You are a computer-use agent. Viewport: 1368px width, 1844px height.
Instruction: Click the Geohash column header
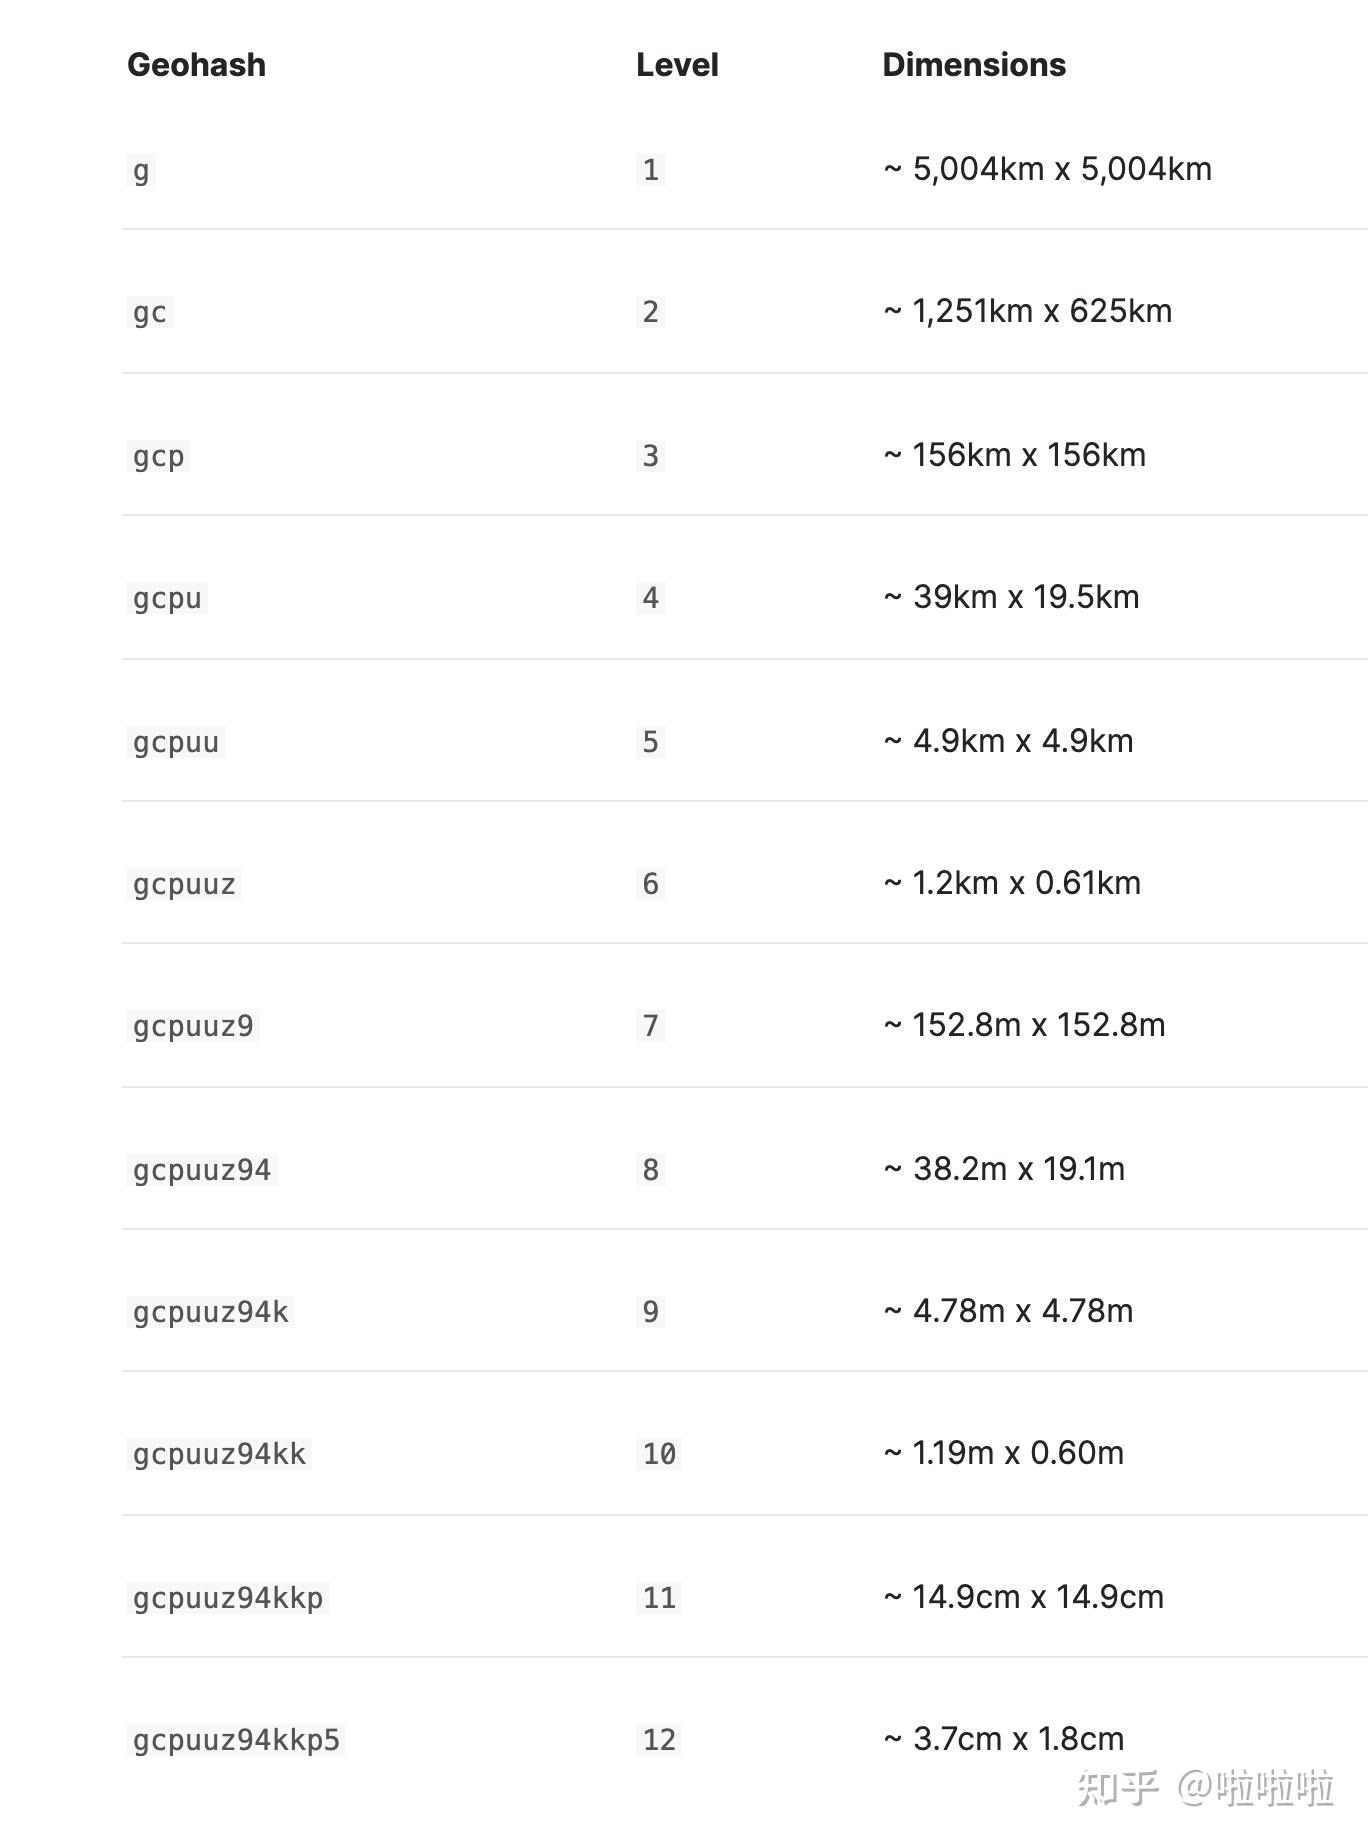coord(196,65)
